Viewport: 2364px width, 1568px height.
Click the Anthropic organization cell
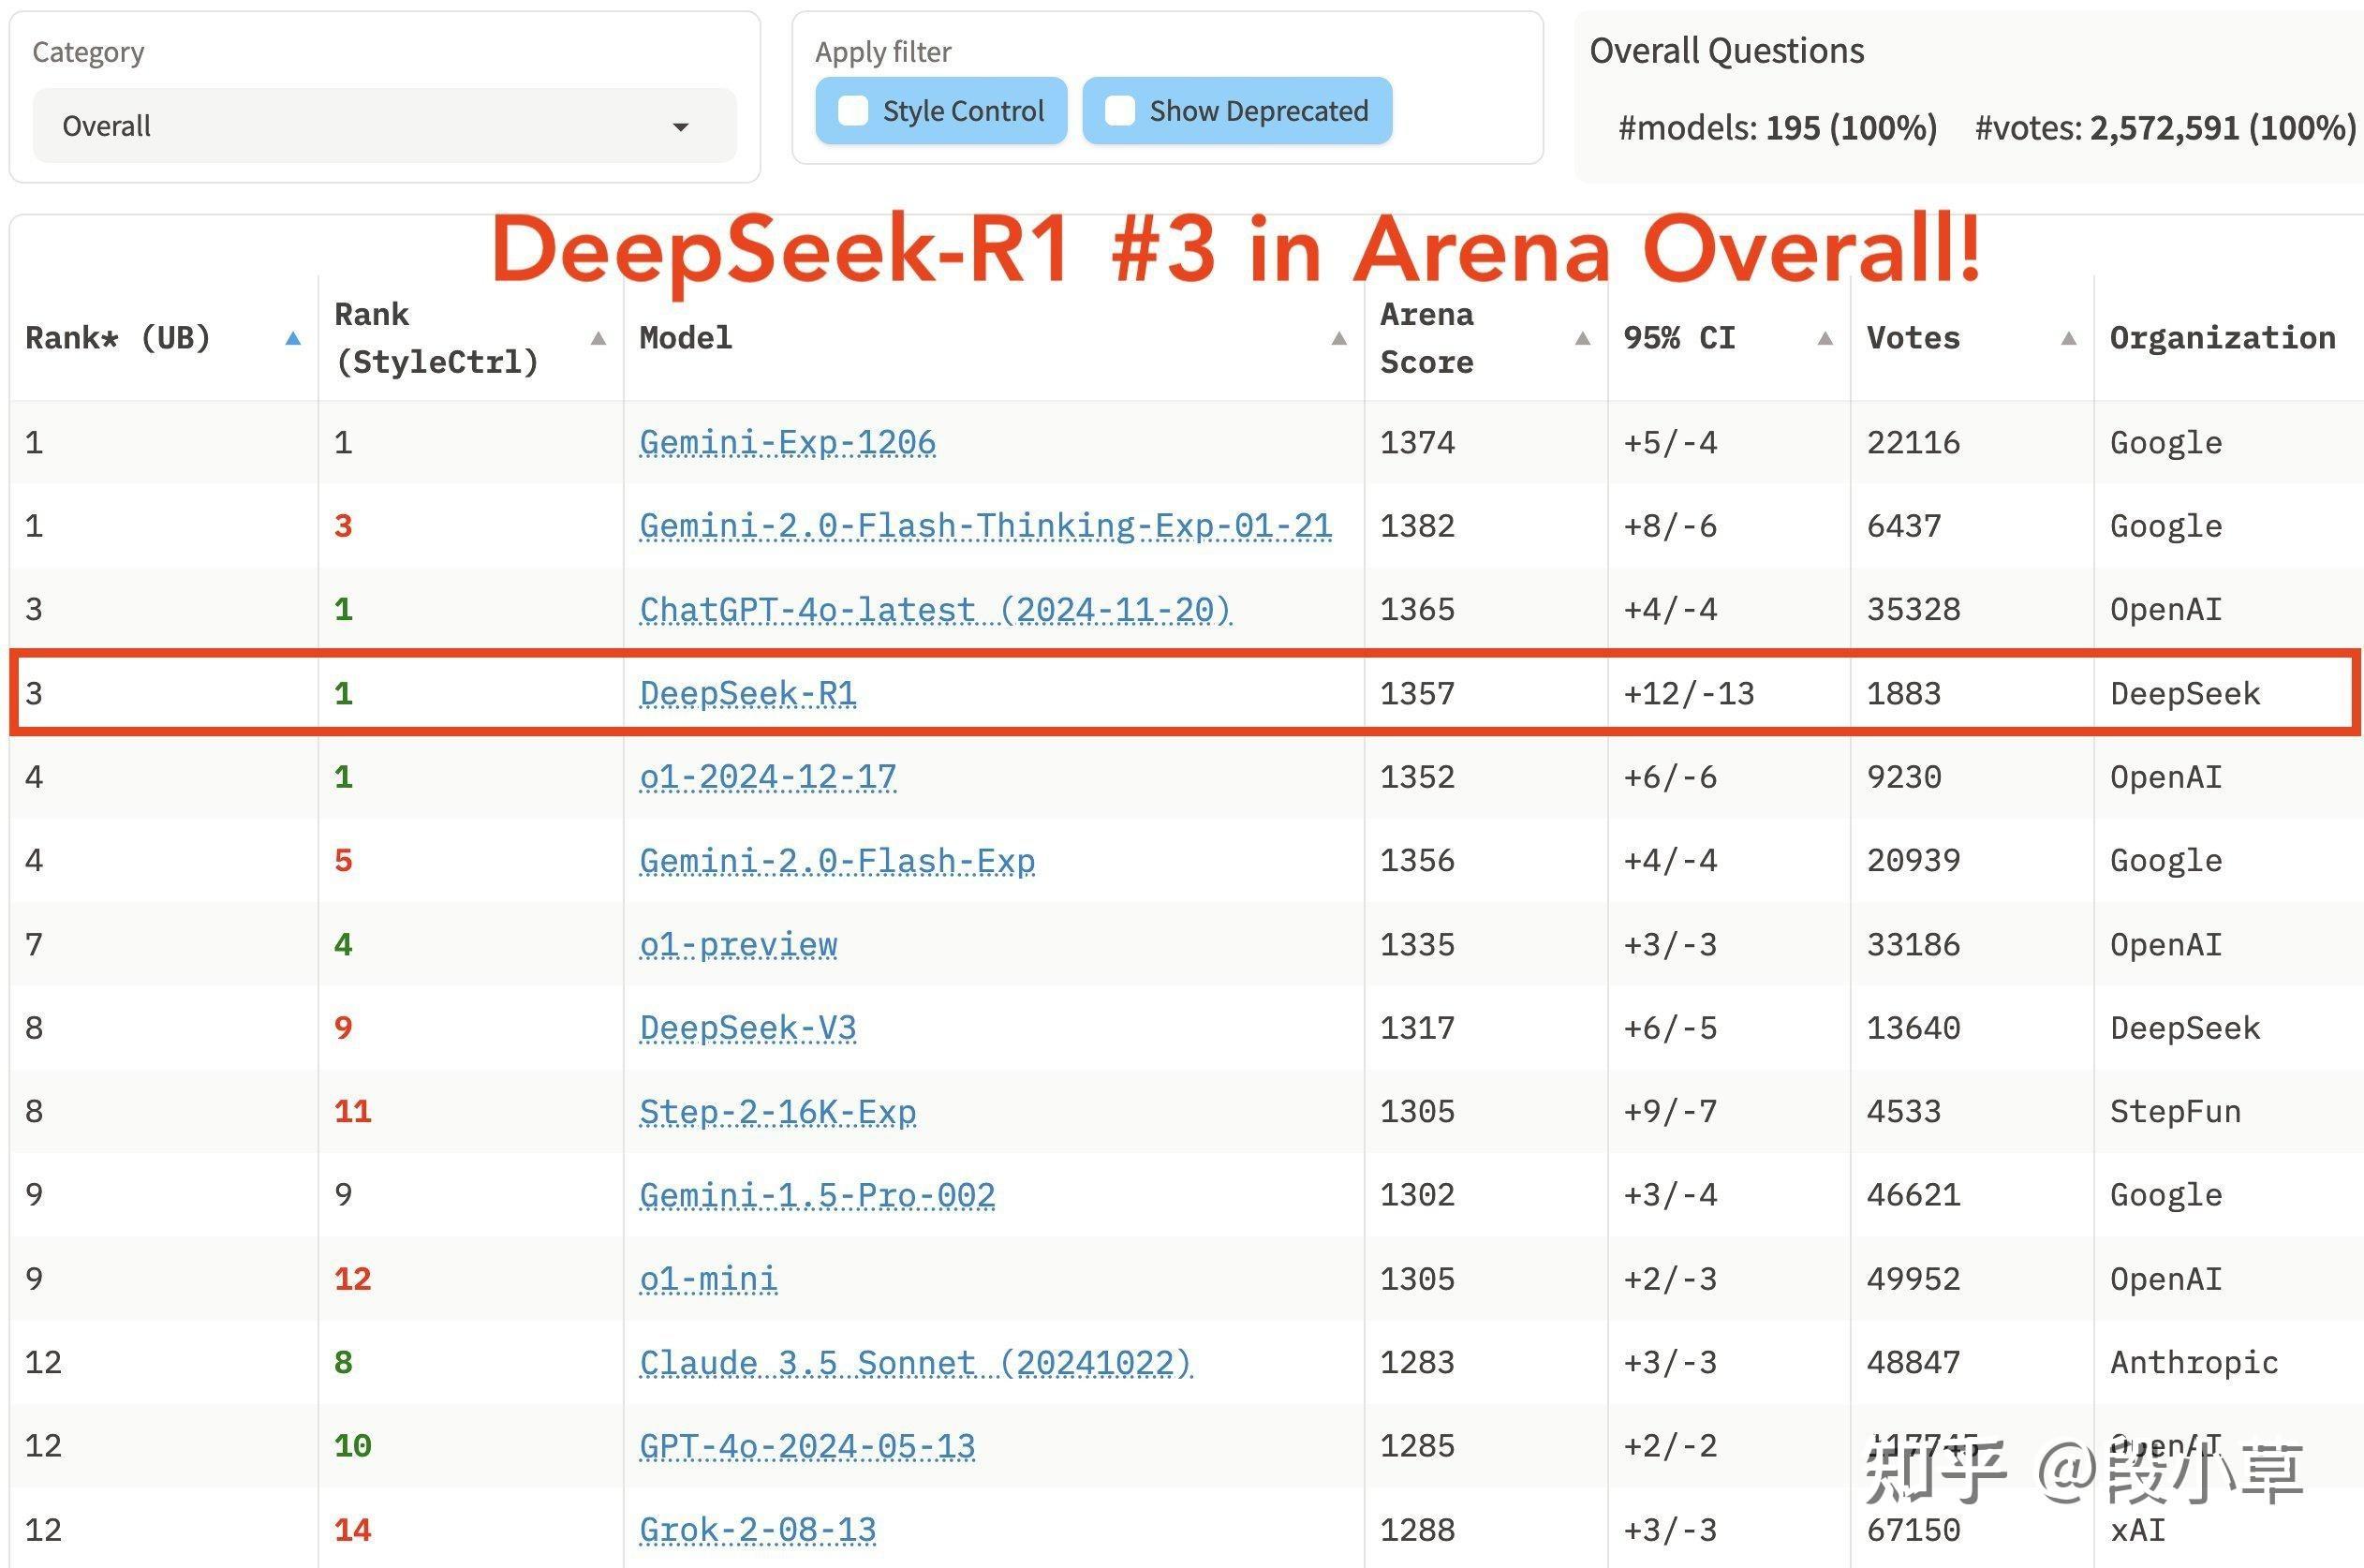2195,1362
